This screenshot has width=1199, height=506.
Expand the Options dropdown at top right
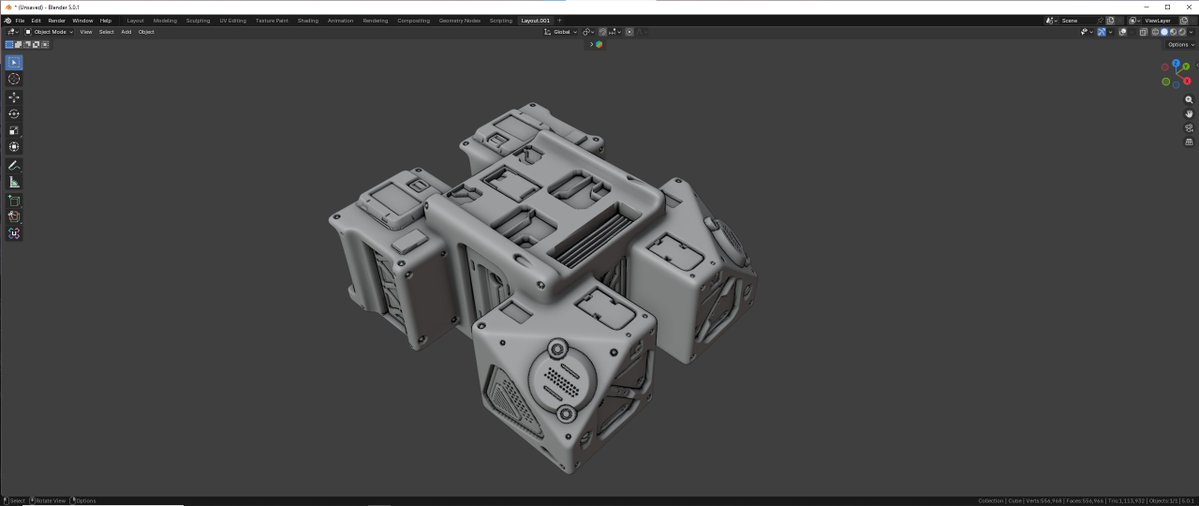click(1181, 44)
